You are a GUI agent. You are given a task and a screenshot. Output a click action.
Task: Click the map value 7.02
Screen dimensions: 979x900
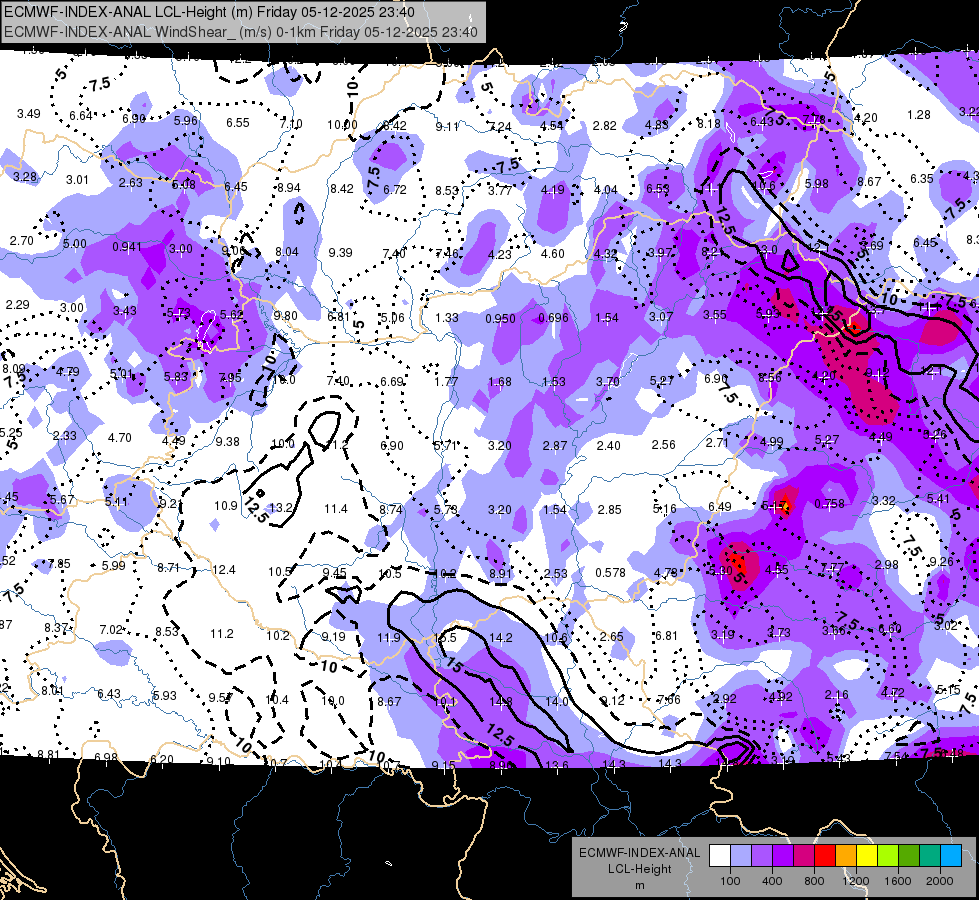111,630
